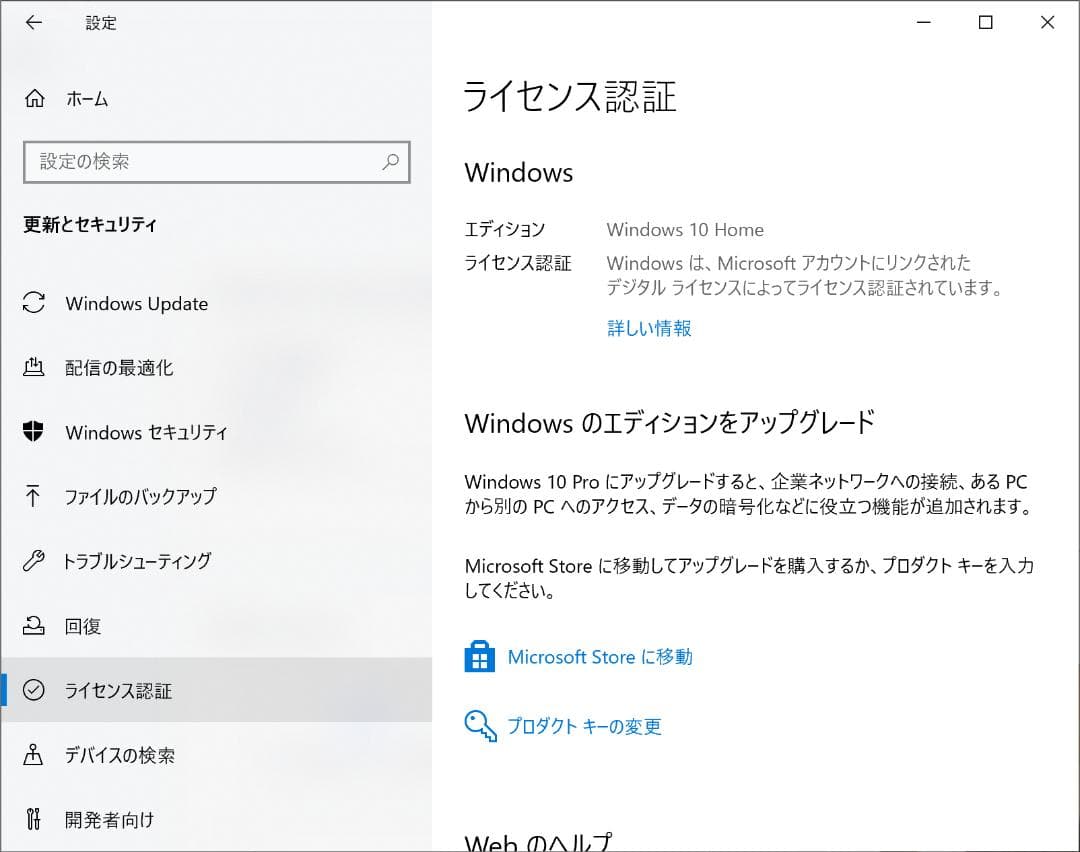Click Microsoft Store に移動
This screenshot has height=852, width=1080.
(x=601, y=656)
